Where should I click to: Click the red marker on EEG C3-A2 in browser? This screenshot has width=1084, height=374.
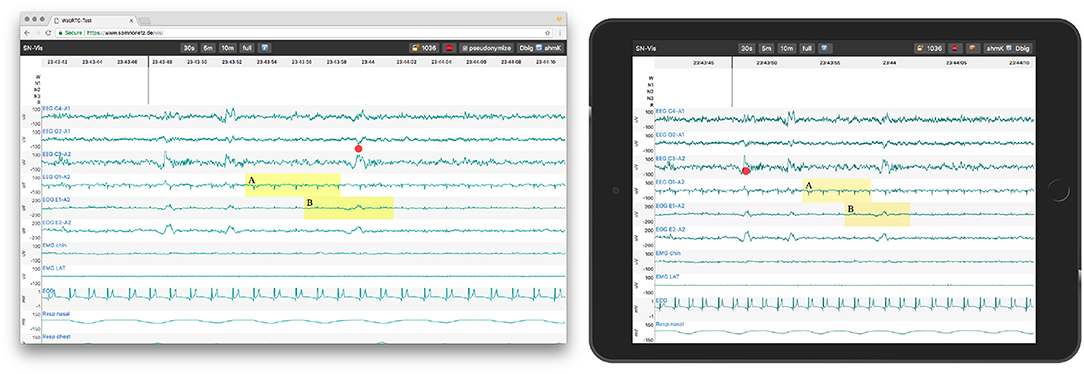point(358,149)
